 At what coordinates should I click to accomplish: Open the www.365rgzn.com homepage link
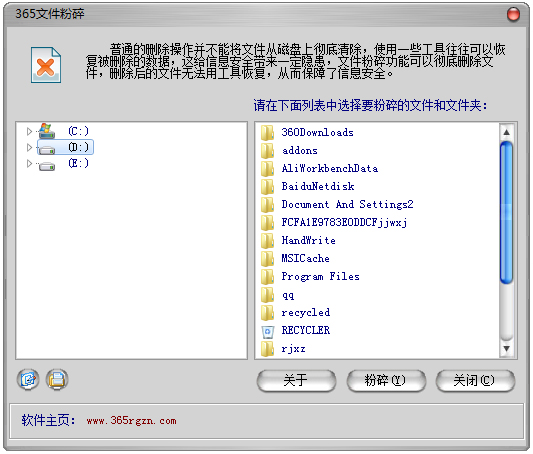pos(132,421)
